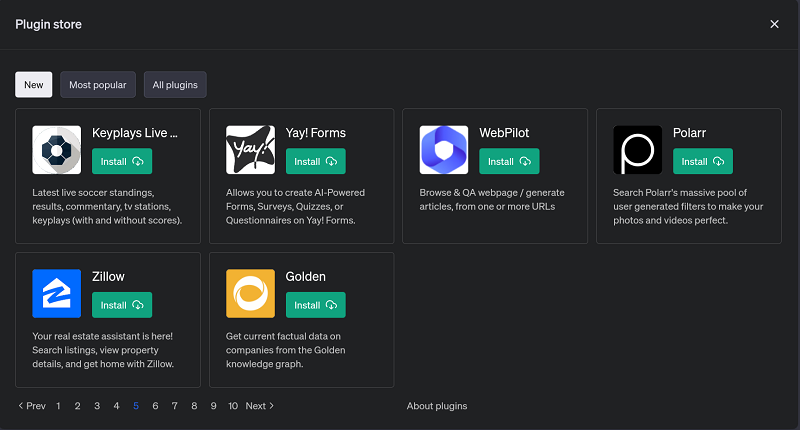Click the Golden plugin title
The image size is (800, 430).
[x=306, y=277]
